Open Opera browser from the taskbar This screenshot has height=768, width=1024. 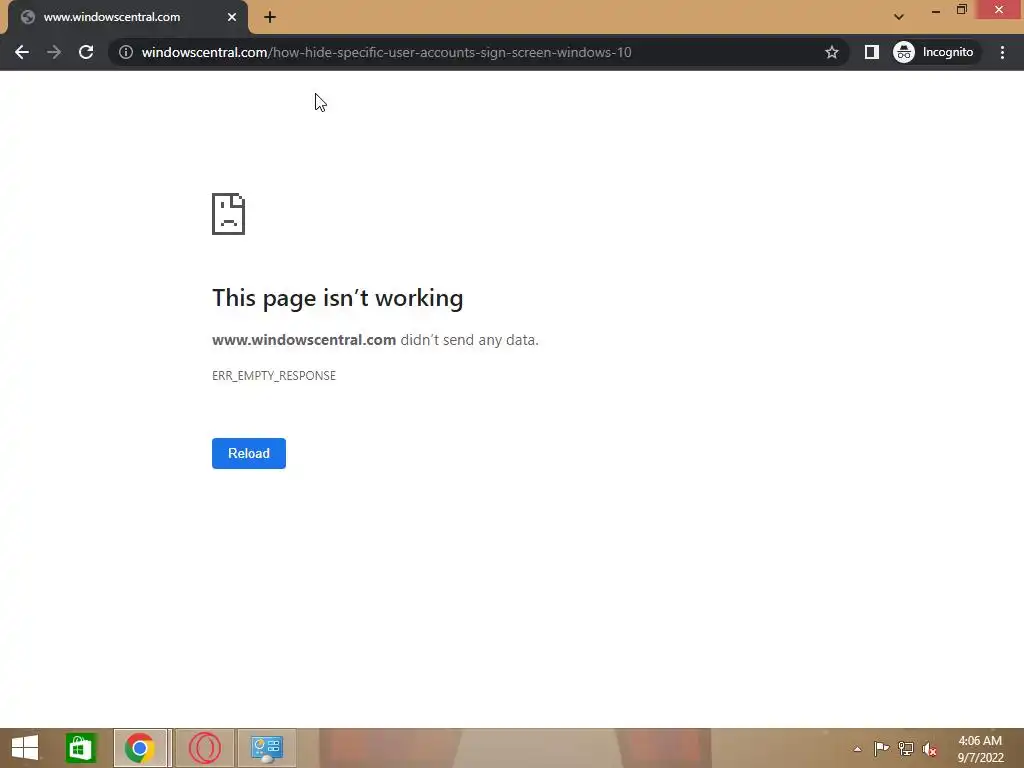[x=204, y=748]
